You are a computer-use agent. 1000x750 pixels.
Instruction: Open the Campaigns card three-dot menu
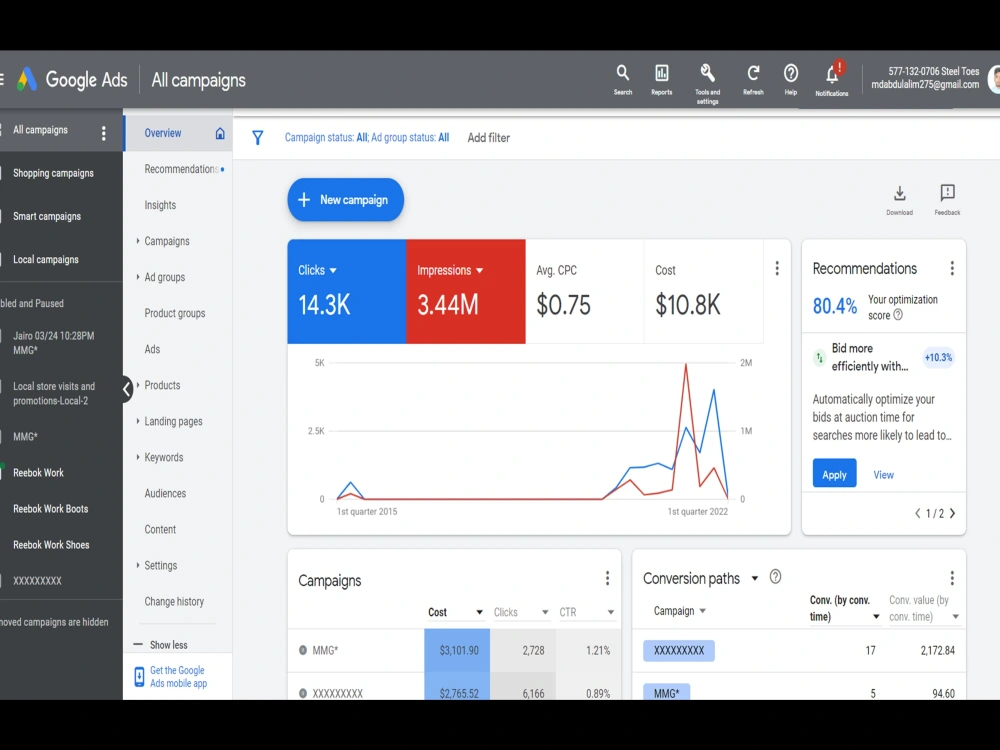[607, 578]
